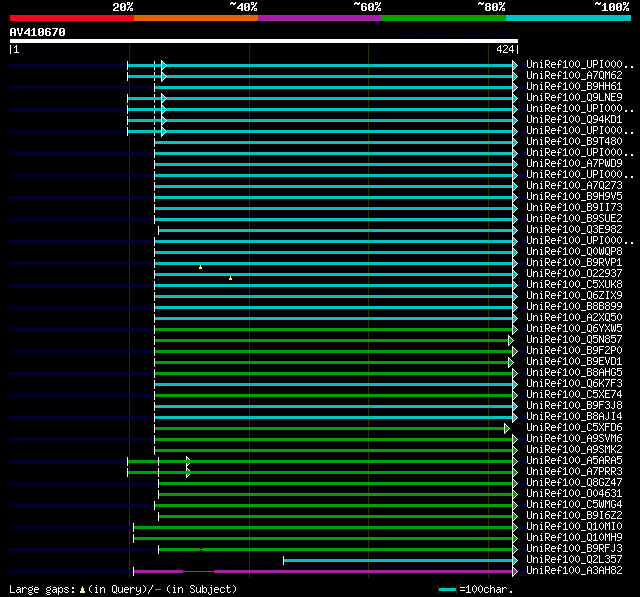Click the arrowhead ending the UniRef100_A3AH82 alignment
Image resolution: width=640 pixels, height=597 pixels.
coord(515,571)
